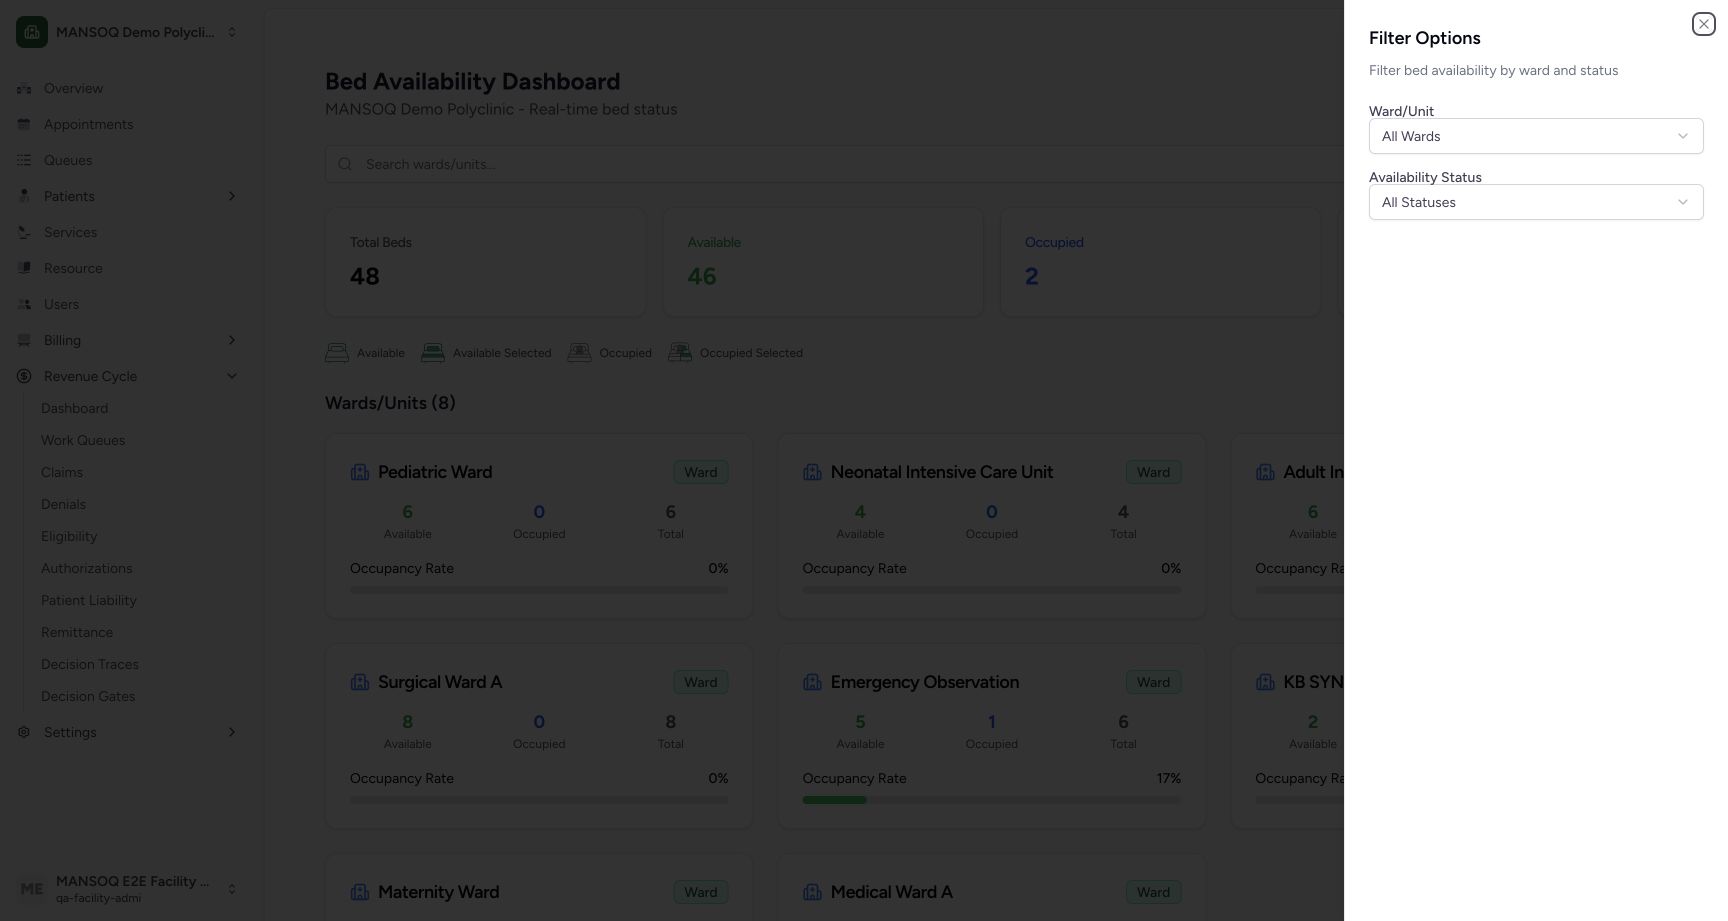Close the Filter Options panel
Viewport: 1728px width, 921px height.
pos(1703,24)
